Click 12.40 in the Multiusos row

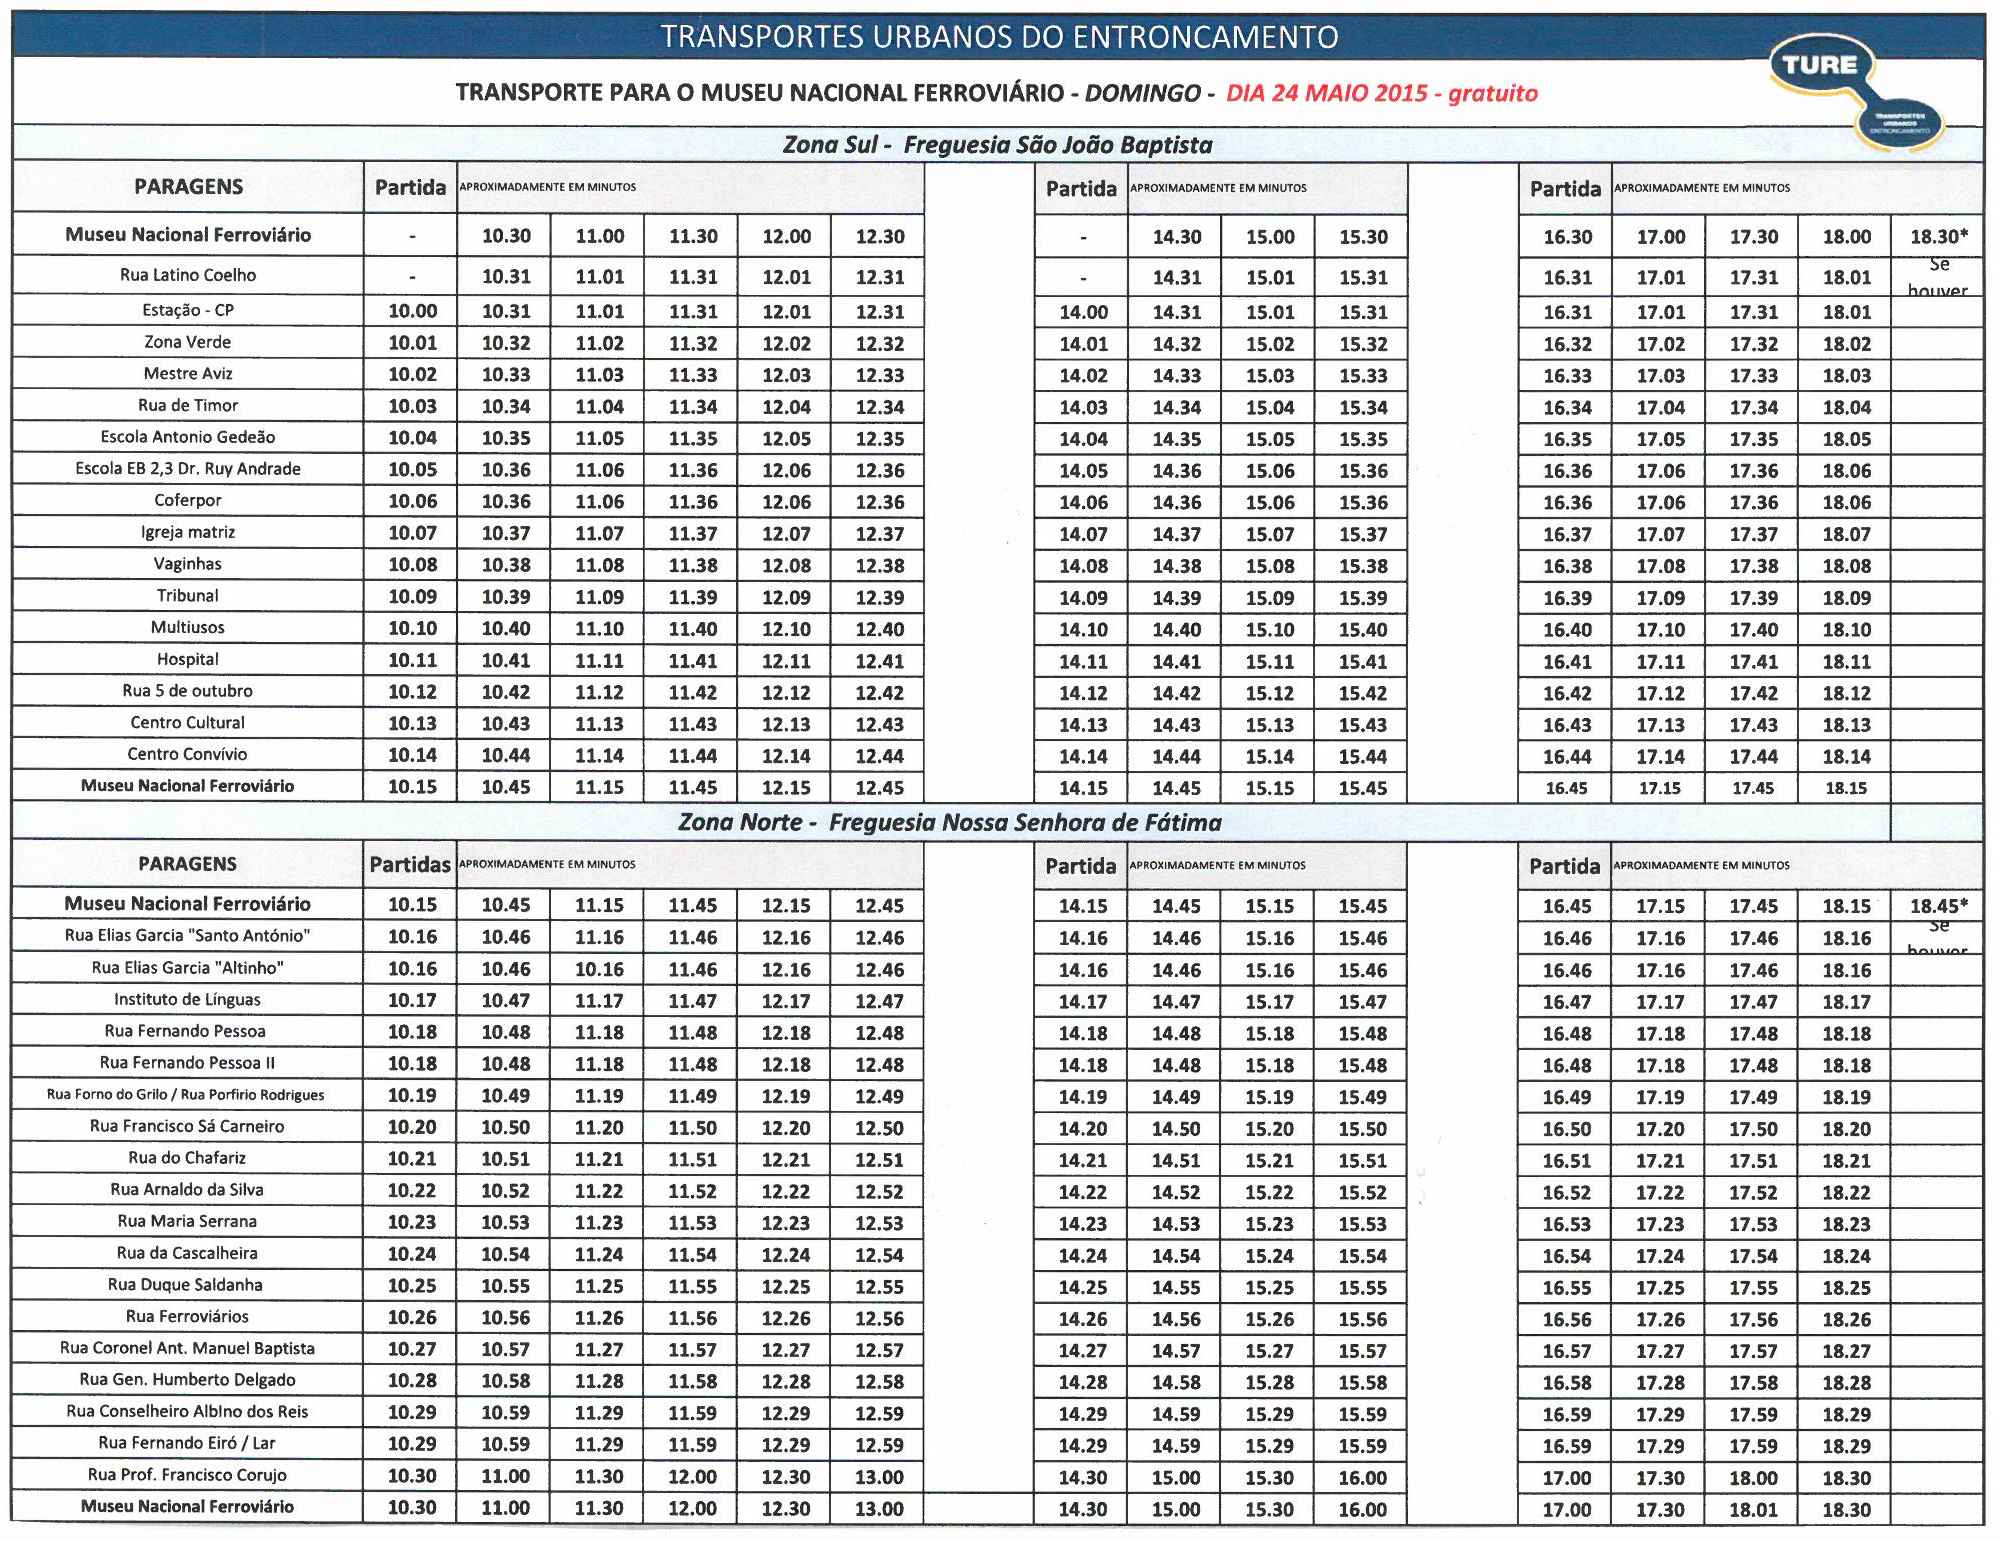(x=880, y=629)
